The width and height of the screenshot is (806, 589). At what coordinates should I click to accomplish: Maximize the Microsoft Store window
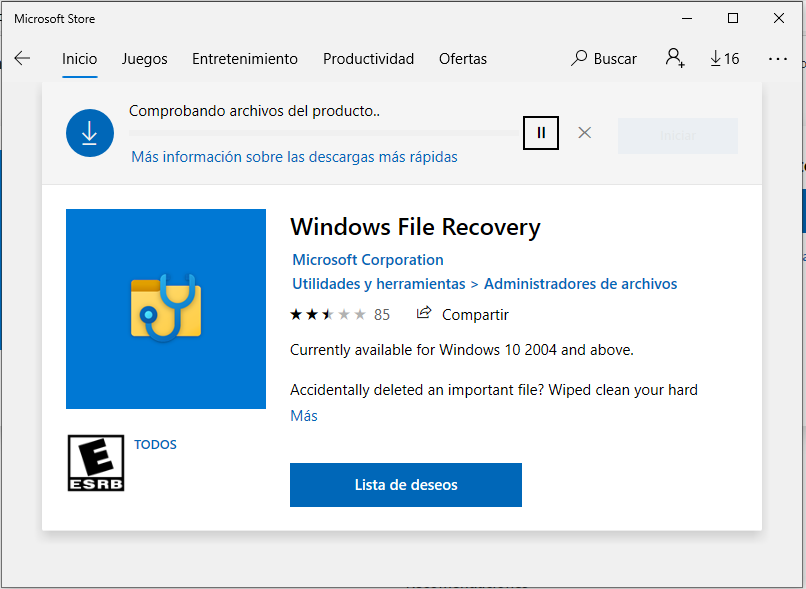pyautogui.click(x=733, y=19)
